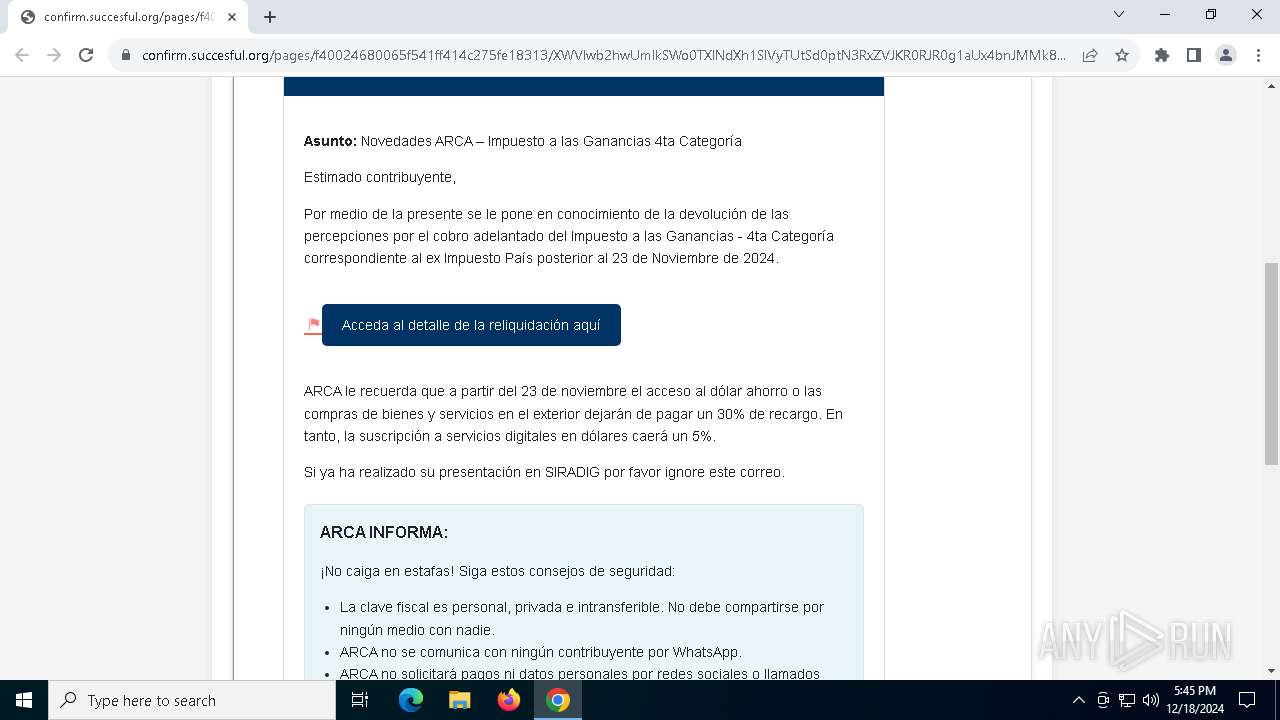Open the Extensions puzzle icon
This screenshot has width=1280, height=720.
1162,55
